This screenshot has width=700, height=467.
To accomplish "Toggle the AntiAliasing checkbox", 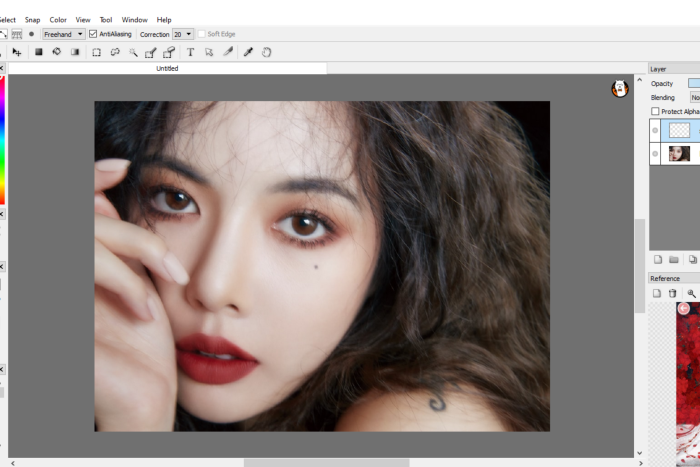I will [x=93, y=34].
